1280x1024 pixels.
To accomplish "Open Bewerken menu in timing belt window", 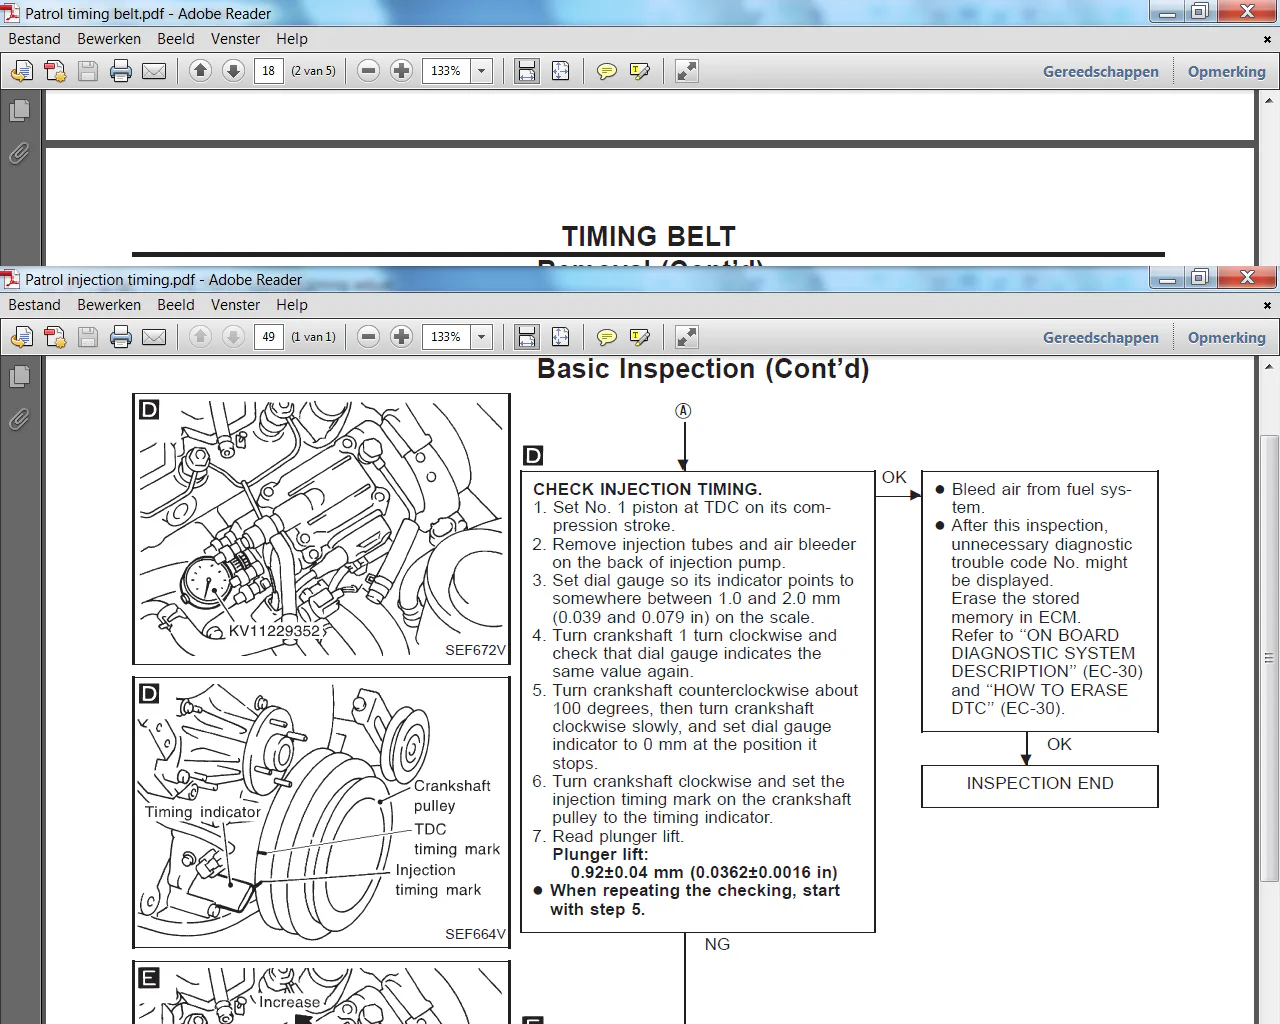I will [x=109, y=39].
